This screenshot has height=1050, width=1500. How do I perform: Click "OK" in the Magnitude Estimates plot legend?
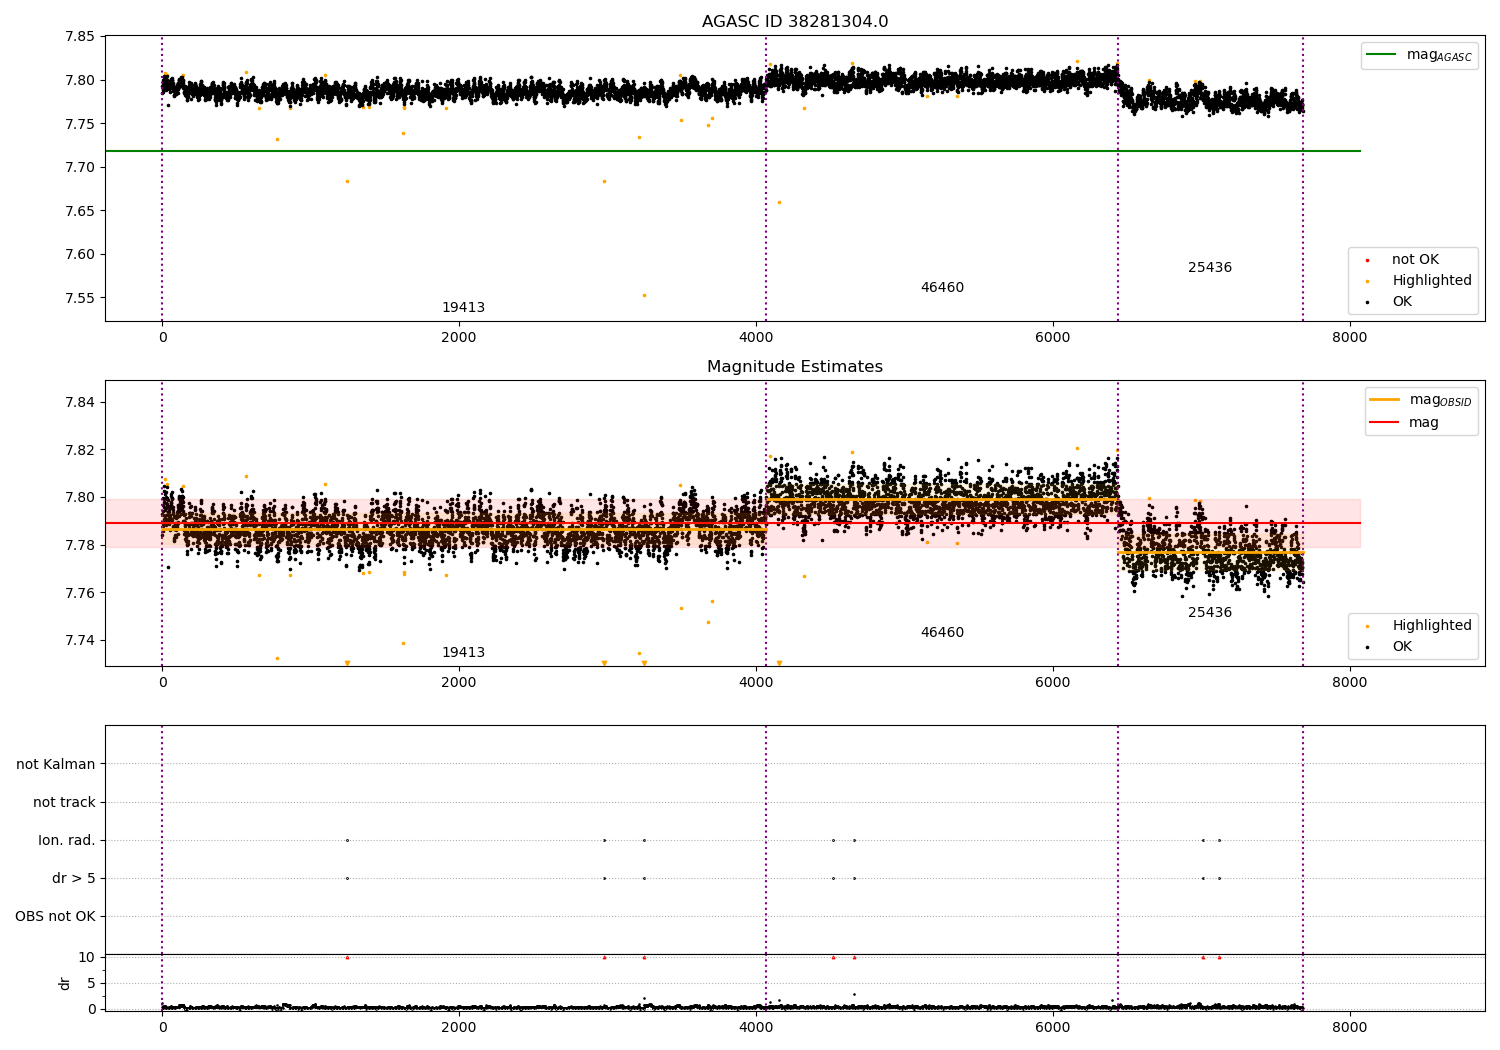pyautogui.click(x=1402, y=647)
